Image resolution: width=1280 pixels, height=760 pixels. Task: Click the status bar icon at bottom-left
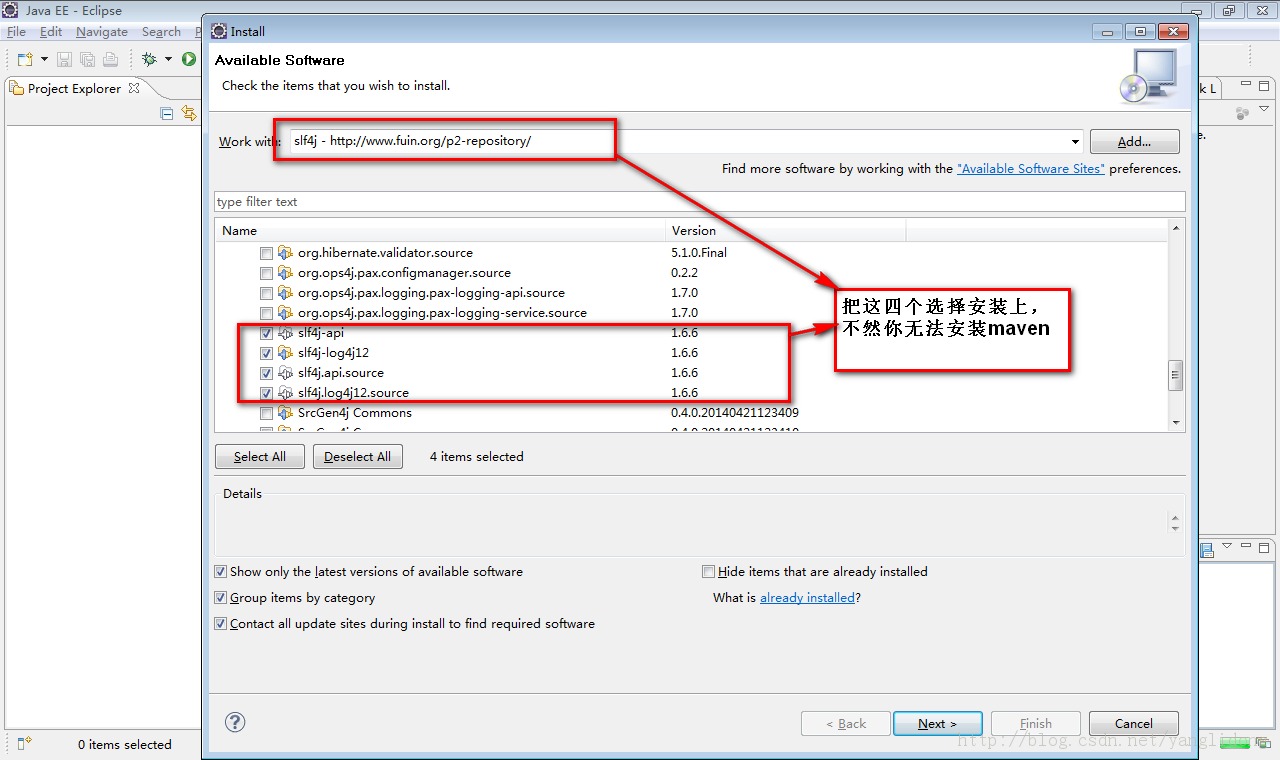pos(25,743)
